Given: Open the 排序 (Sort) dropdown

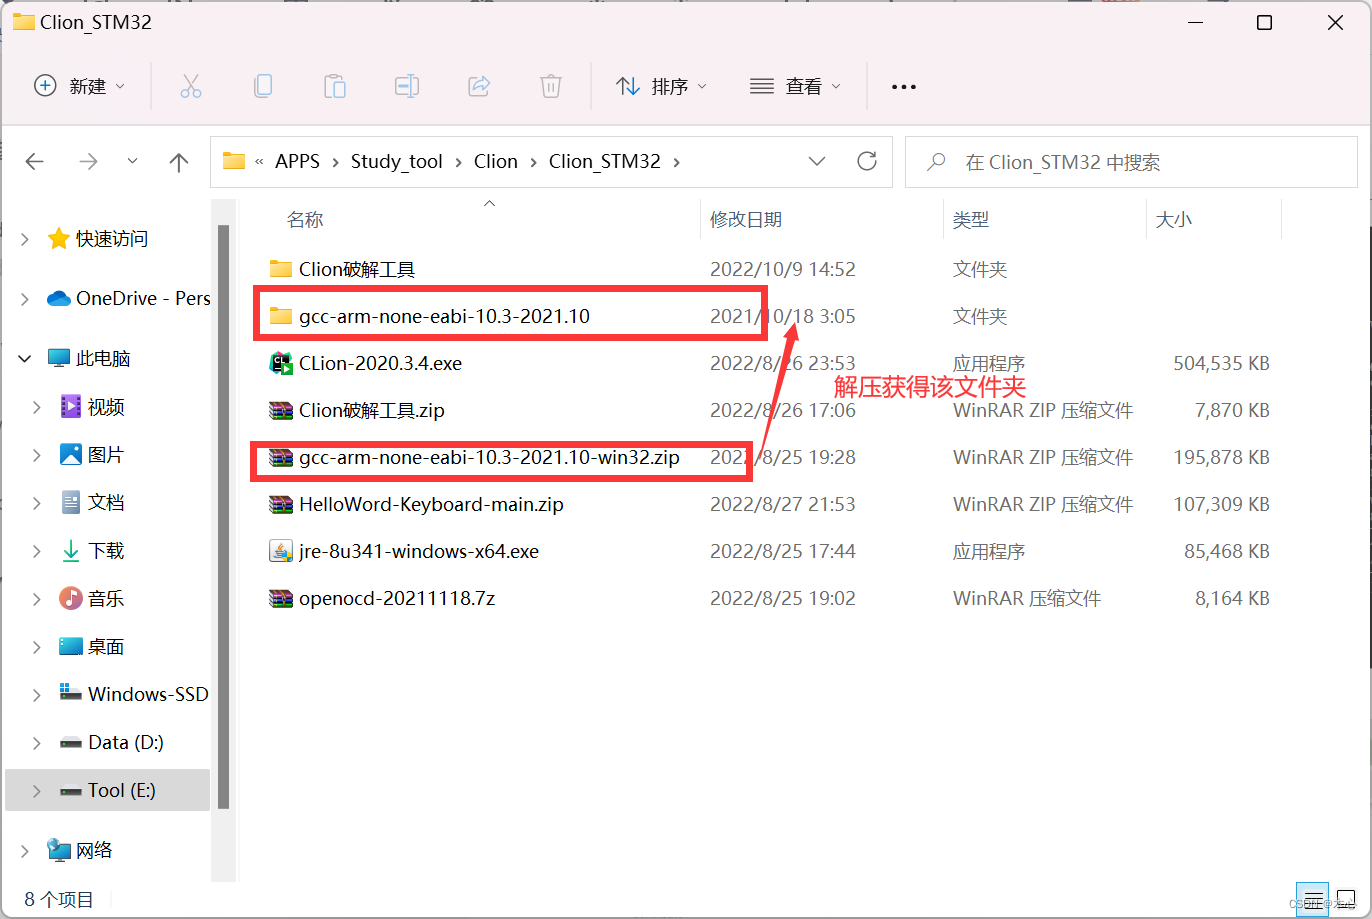Looking at the screenshot, I should pyautogui.click(x=661, y=87).
